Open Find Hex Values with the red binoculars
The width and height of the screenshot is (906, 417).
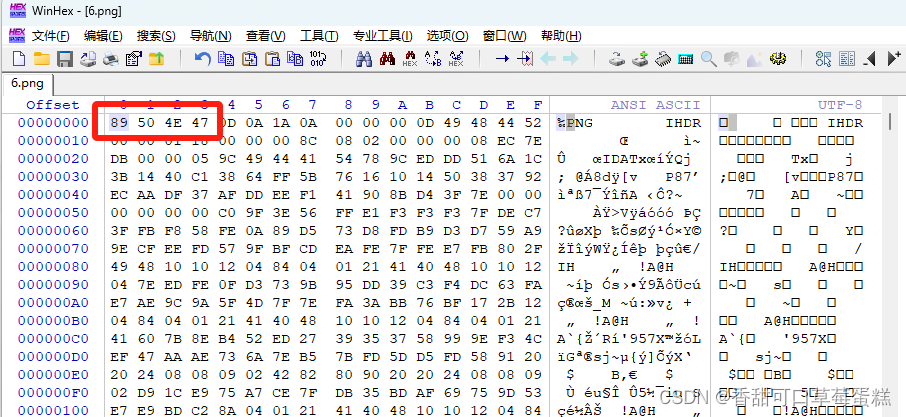[x=387, y=58]
